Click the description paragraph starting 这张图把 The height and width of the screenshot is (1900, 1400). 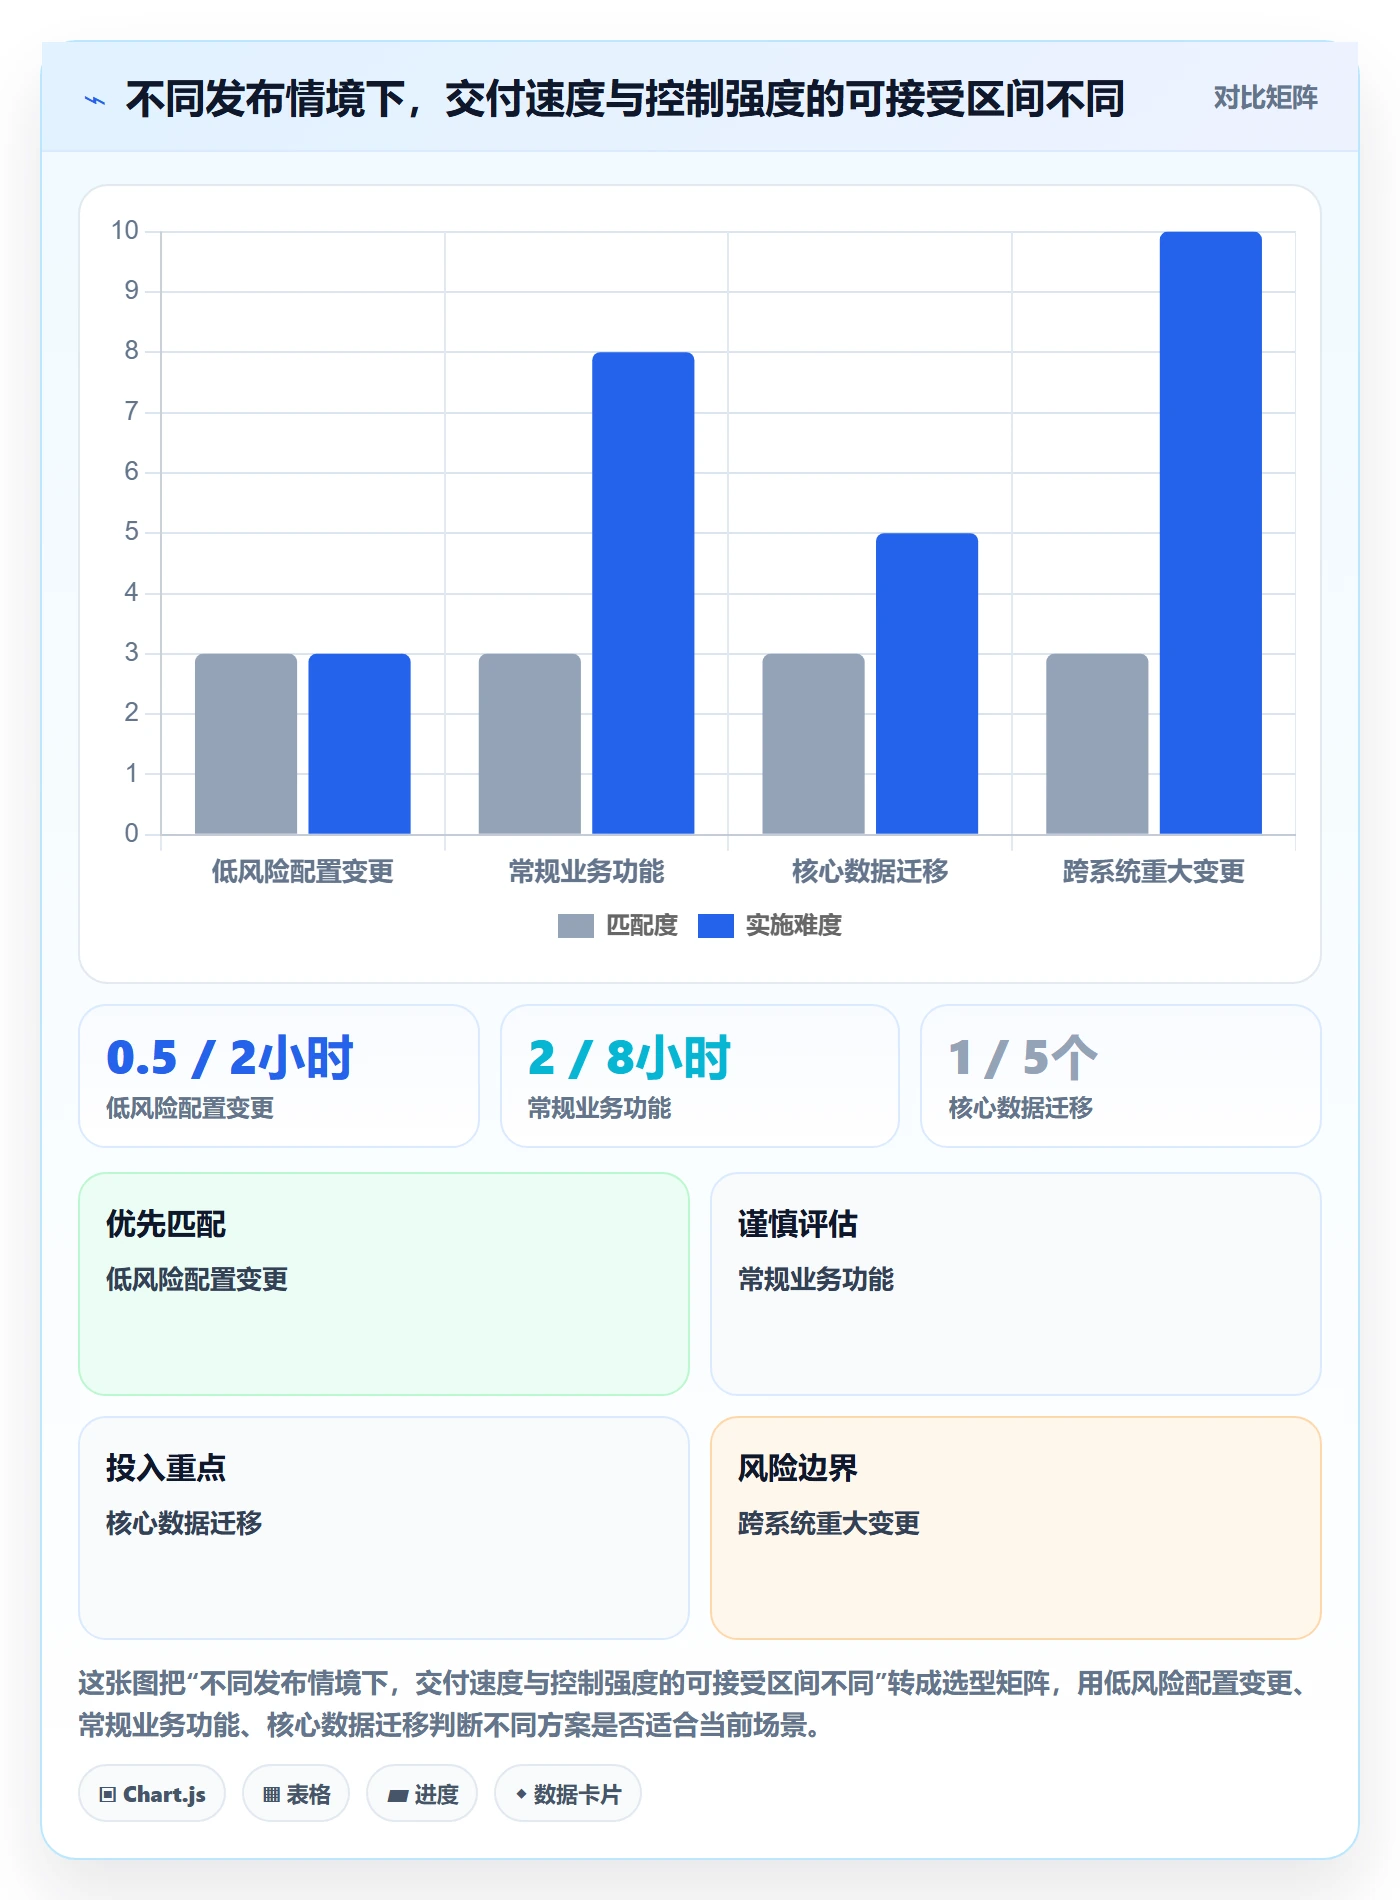[x=696, y=1705]
